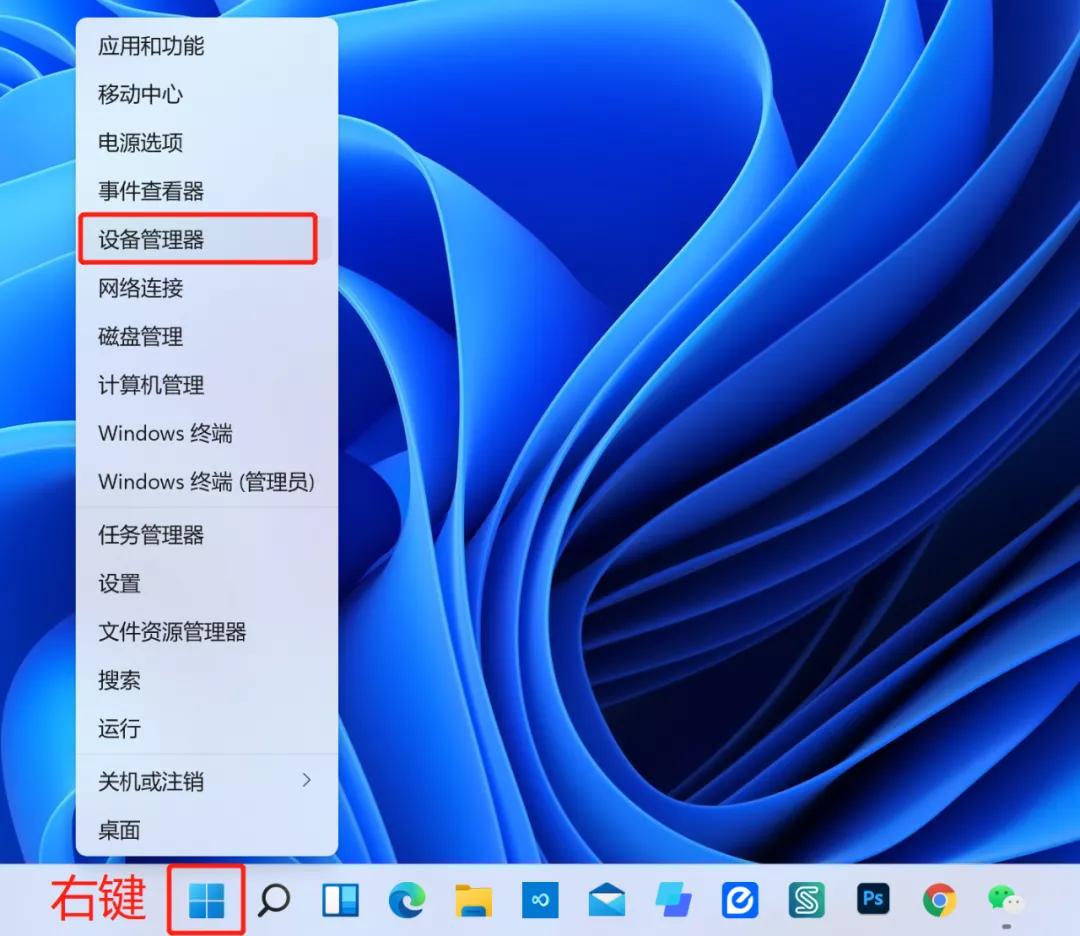This screenshot has width=1080, height=936.
Task: Launch Google Chrome from the taskbar
Action: (938, 901)
